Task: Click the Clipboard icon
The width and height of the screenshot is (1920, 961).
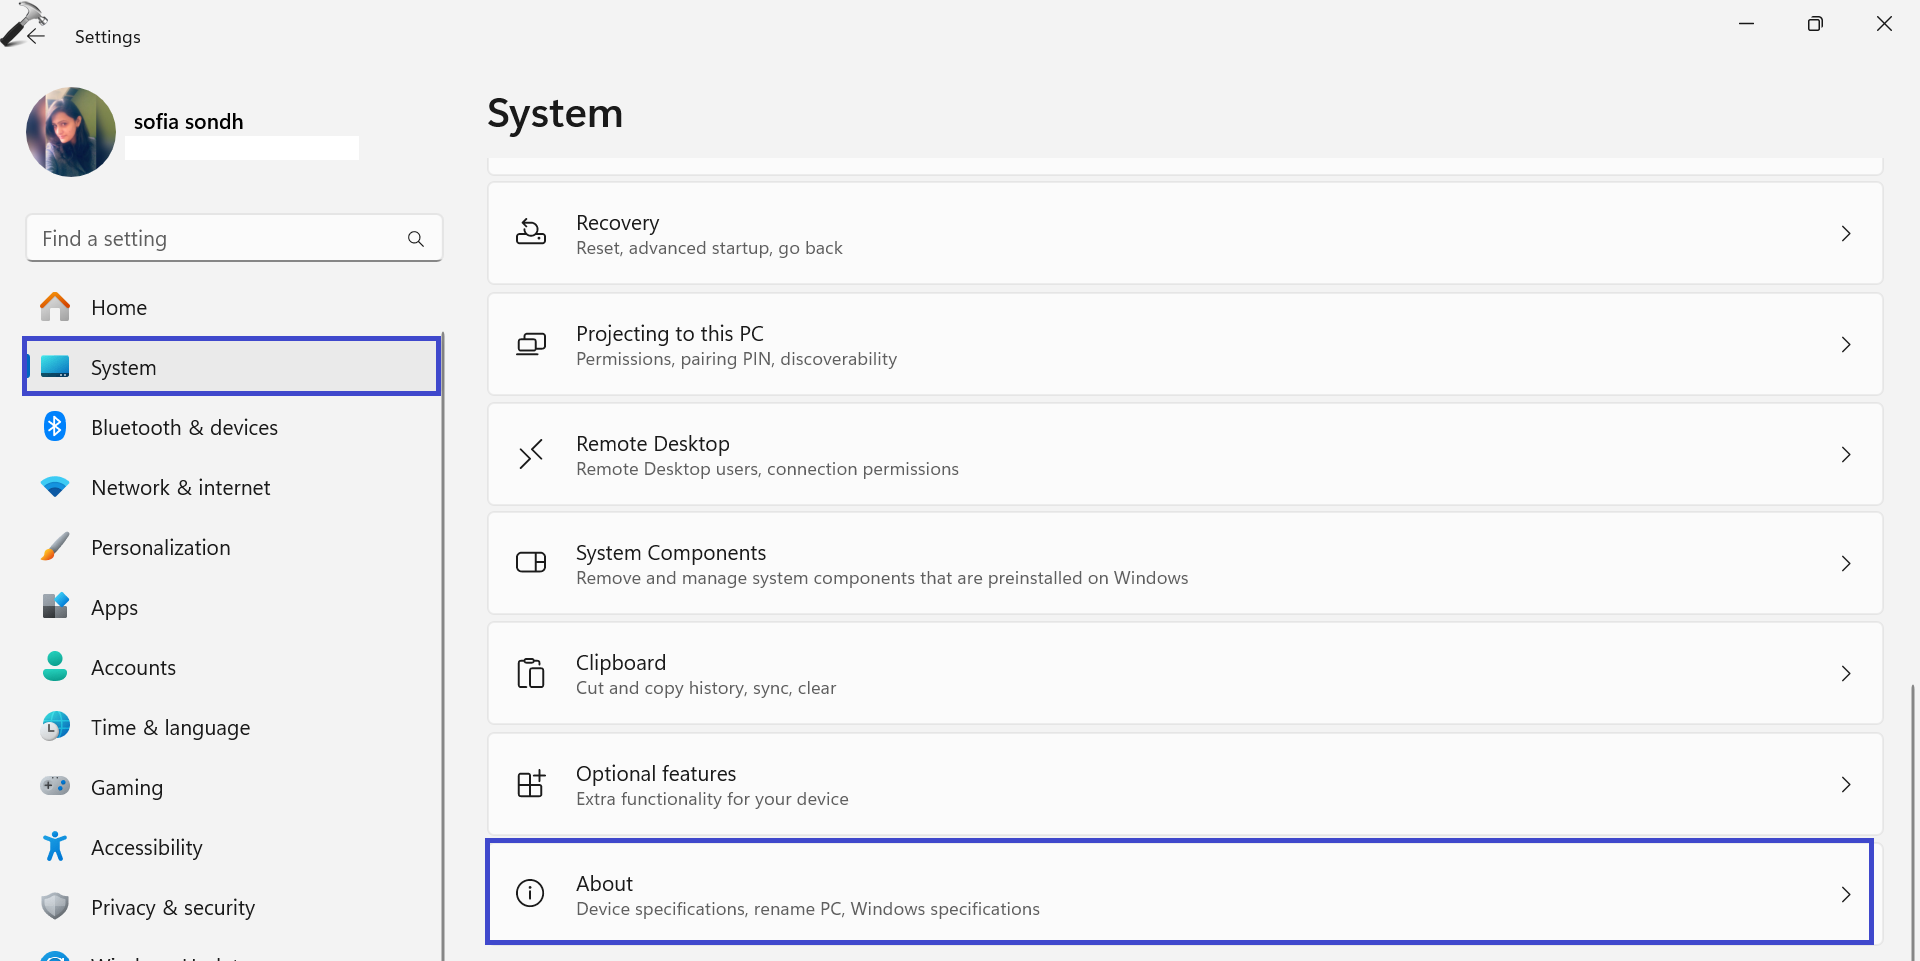Action: pos(531,673)
